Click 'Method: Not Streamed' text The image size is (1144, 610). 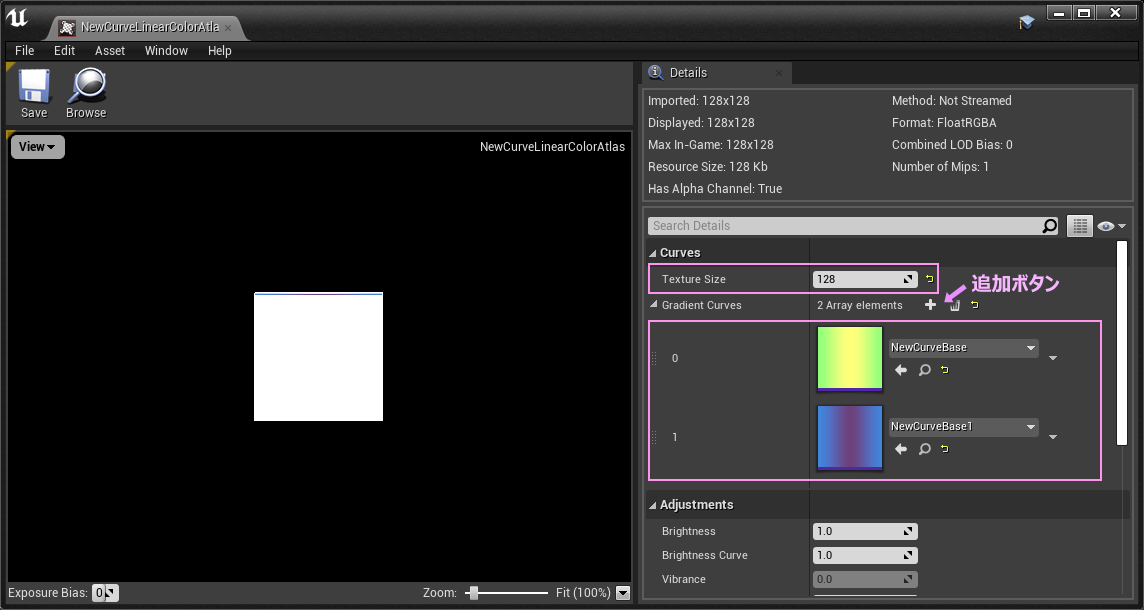951,101
